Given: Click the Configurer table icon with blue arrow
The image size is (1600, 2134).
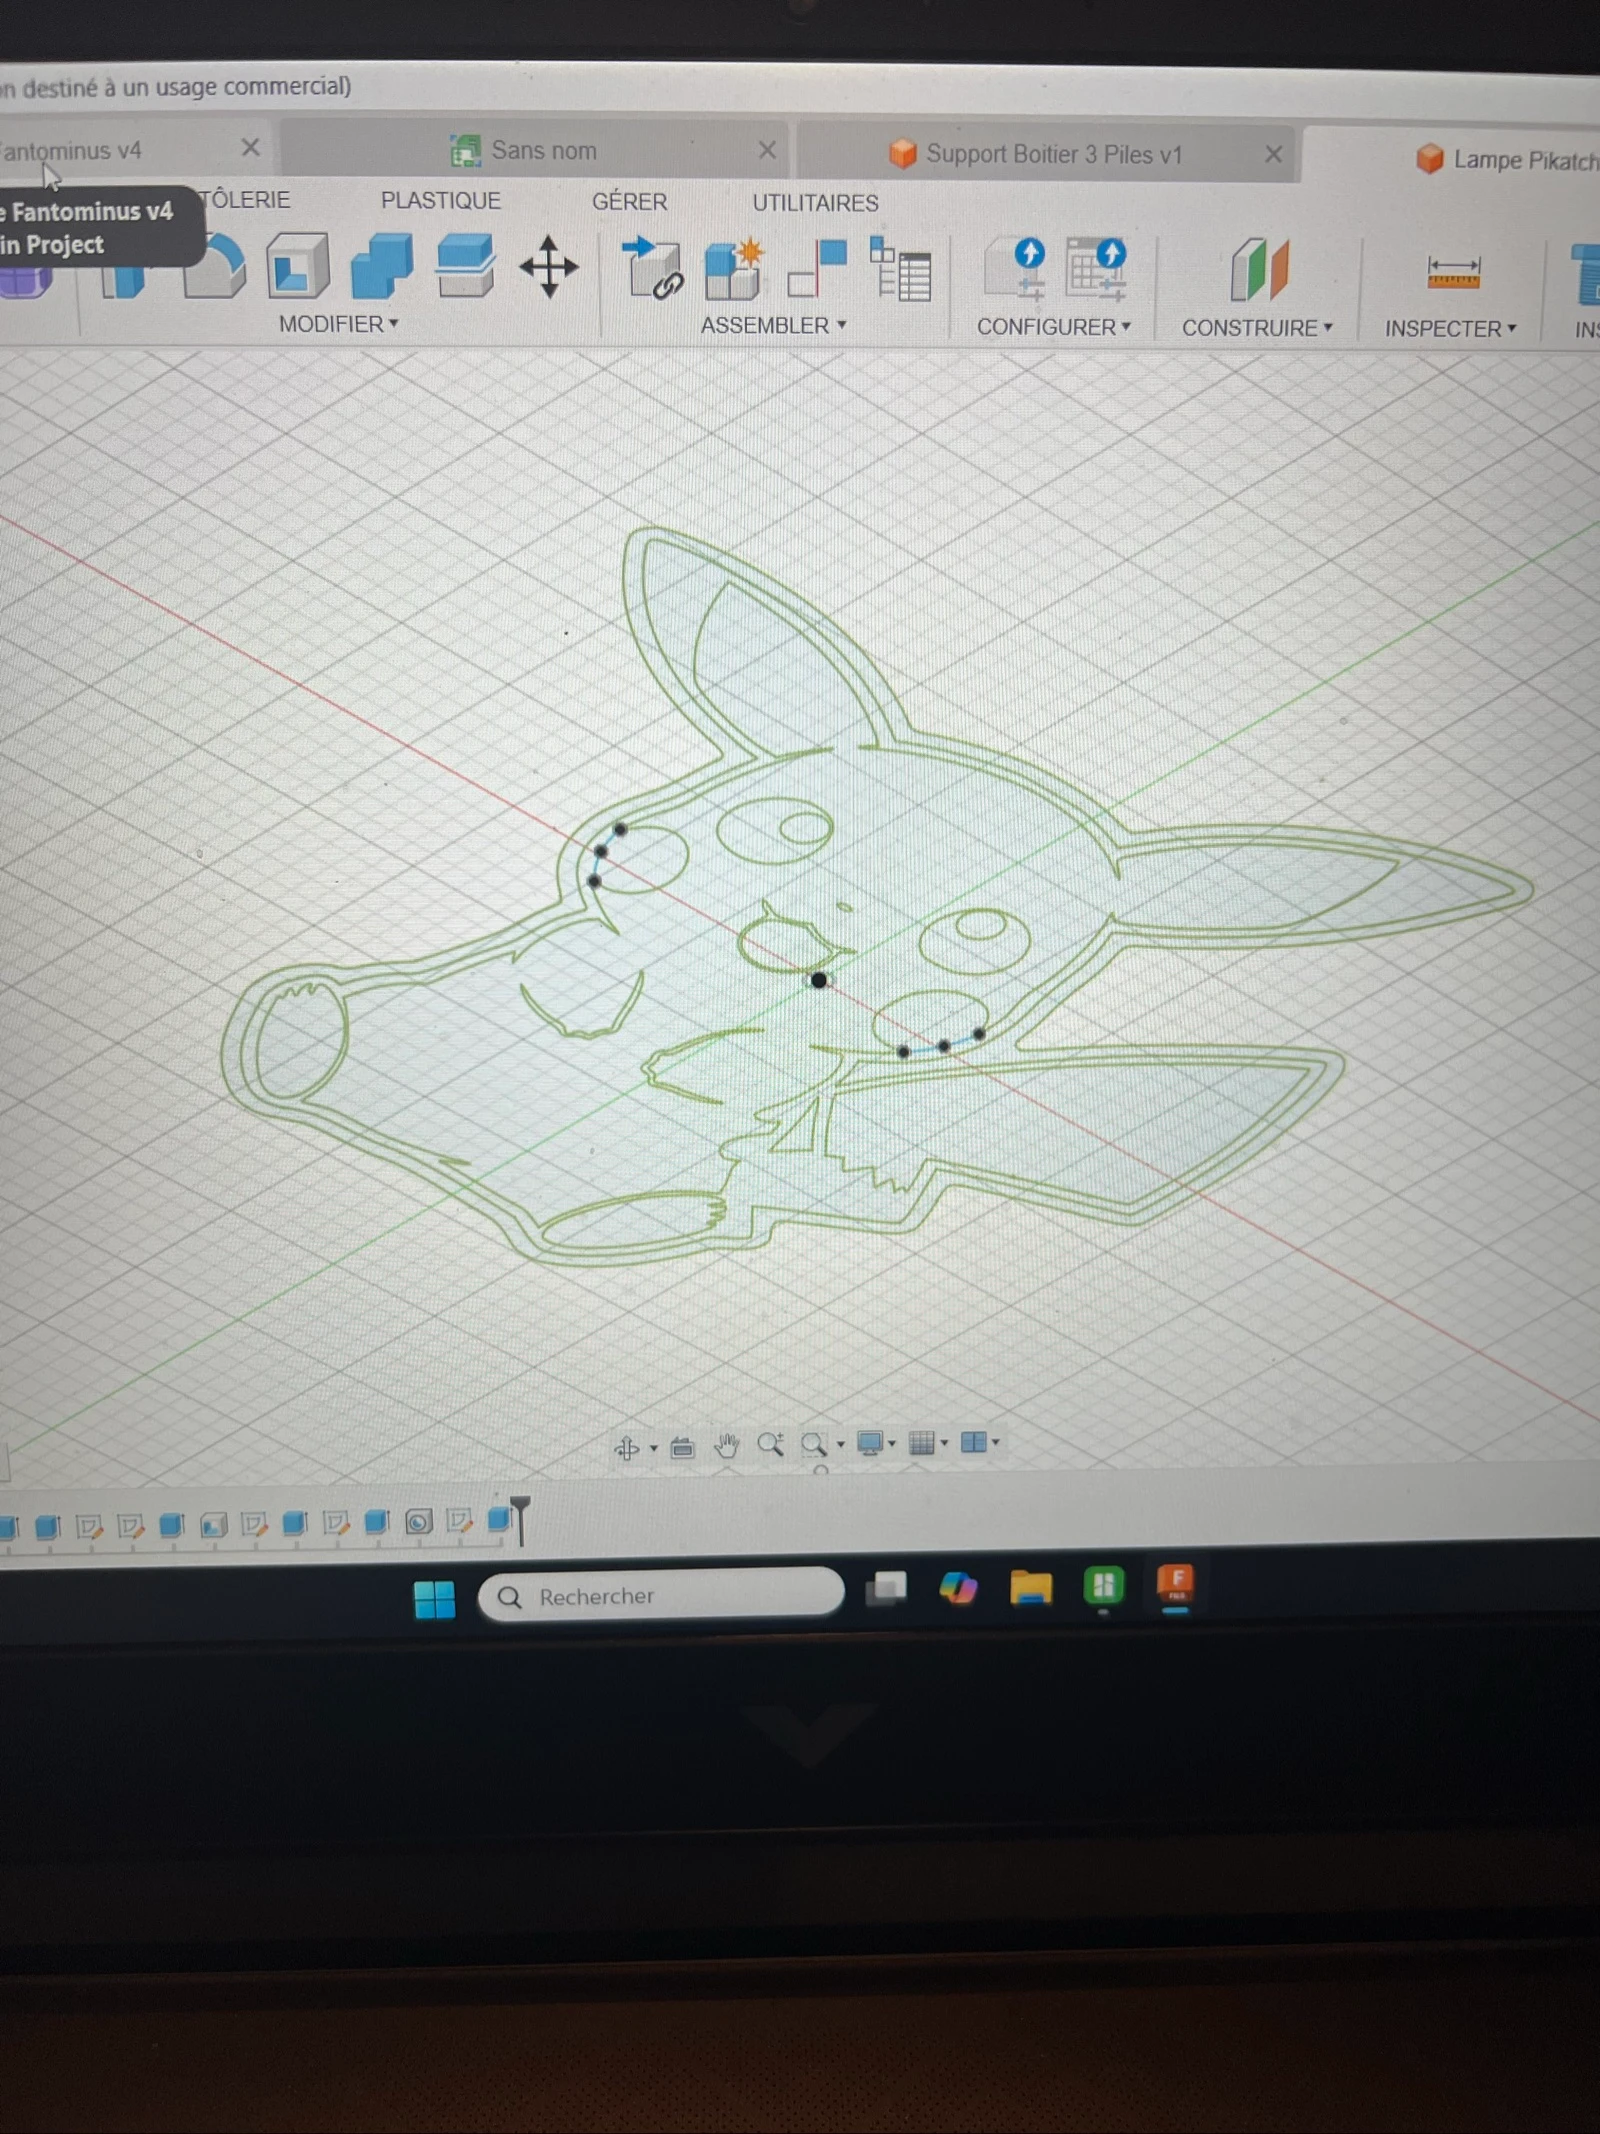Looking at the screenshot, I should (x=1096, y=269).
